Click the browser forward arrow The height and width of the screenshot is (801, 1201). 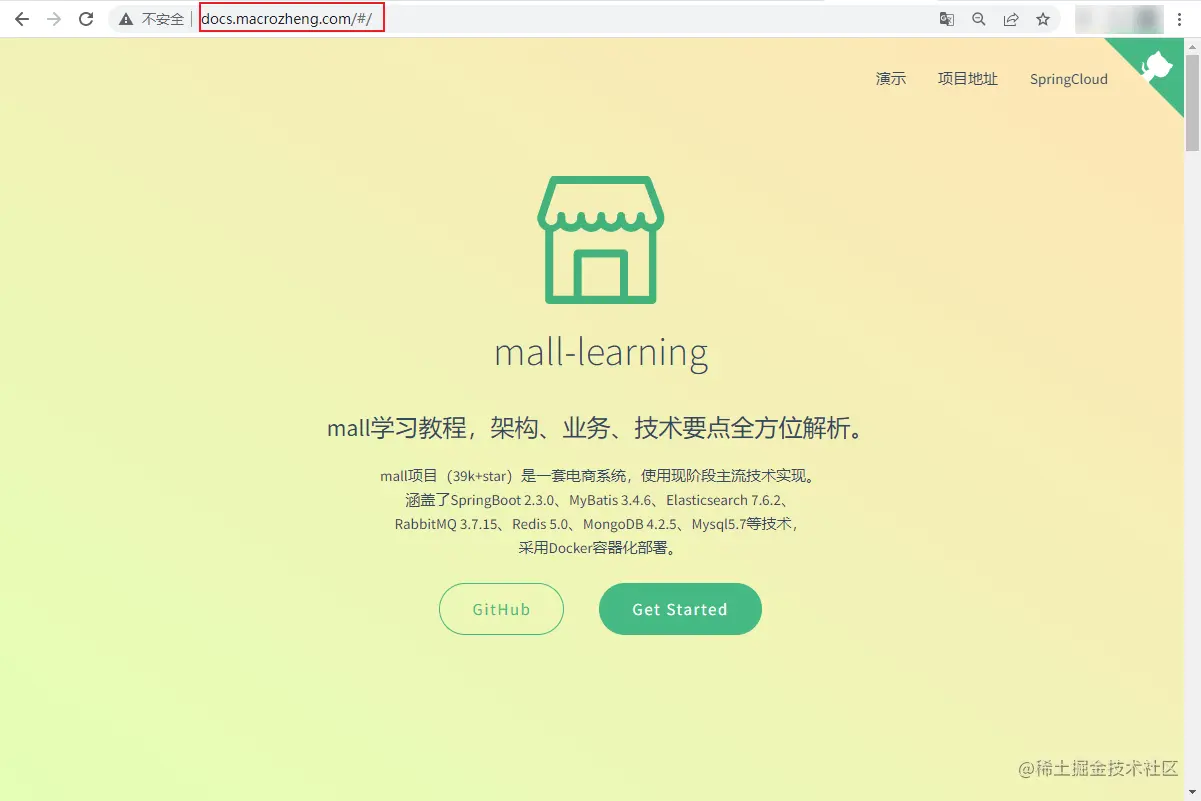tap(54, 19)
